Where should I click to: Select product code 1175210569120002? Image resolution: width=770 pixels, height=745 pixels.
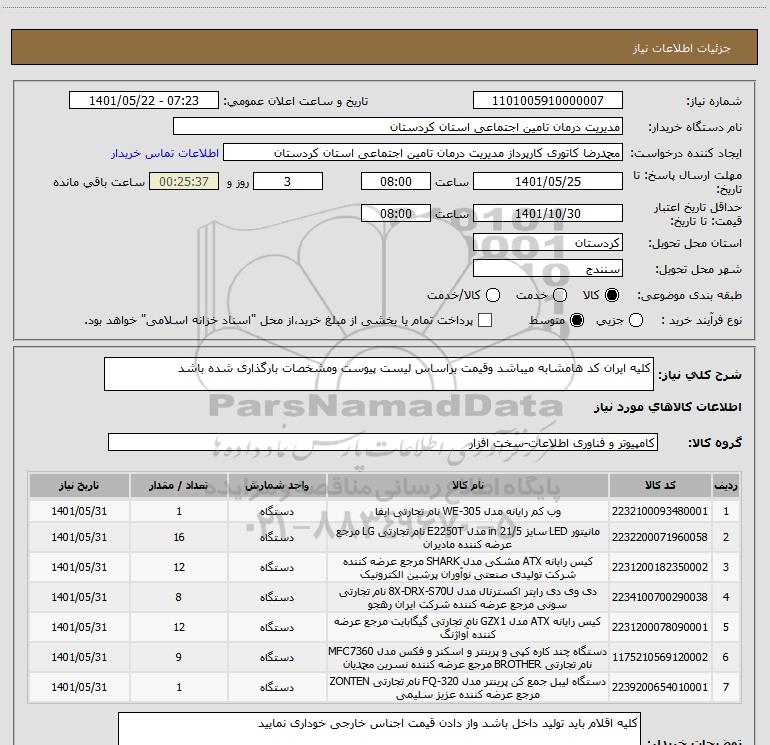point(660,657)
